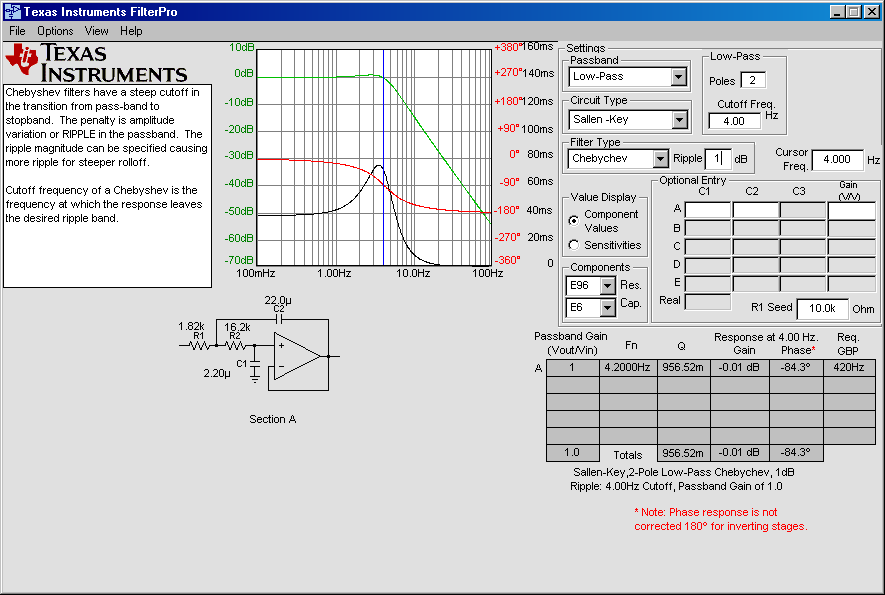Open the View menu
The height and width of the screenshot is (595, 885).
click(x=97, y=31)
